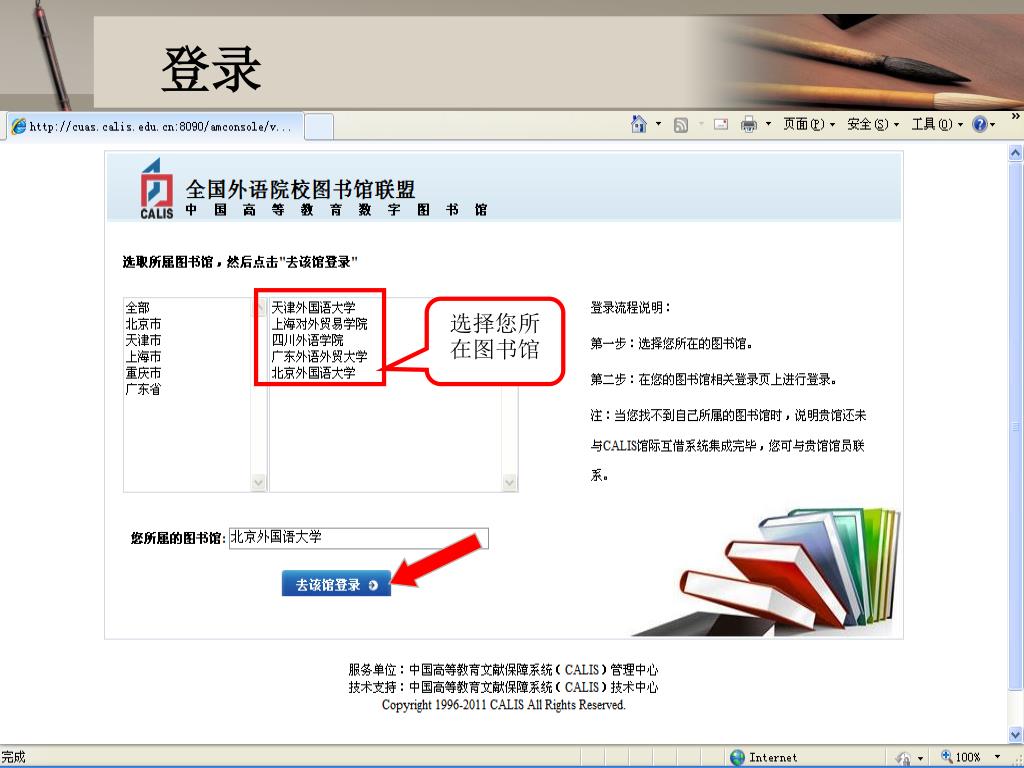Click the 您所属的图书馆 input field
Image resolution: width=1024 pixels, height=768 pixels.
(359, 538)
